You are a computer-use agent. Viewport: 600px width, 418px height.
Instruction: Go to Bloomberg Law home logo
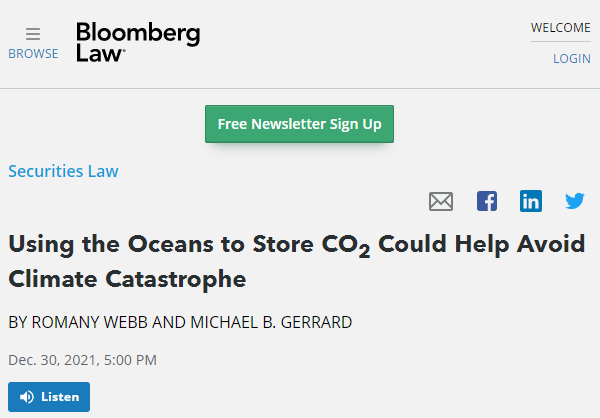[138, 43]
